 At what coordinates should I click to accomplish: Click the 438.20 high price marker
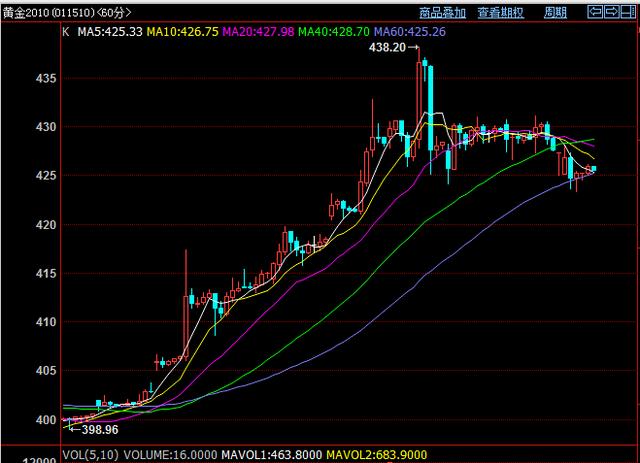pos(387,47)
